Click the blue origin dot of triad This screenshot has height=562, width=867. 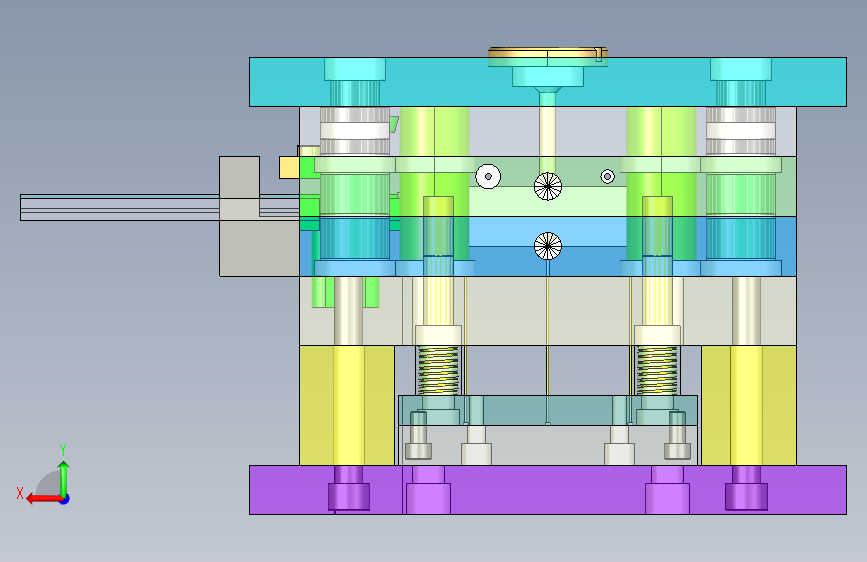coord(65,499)
